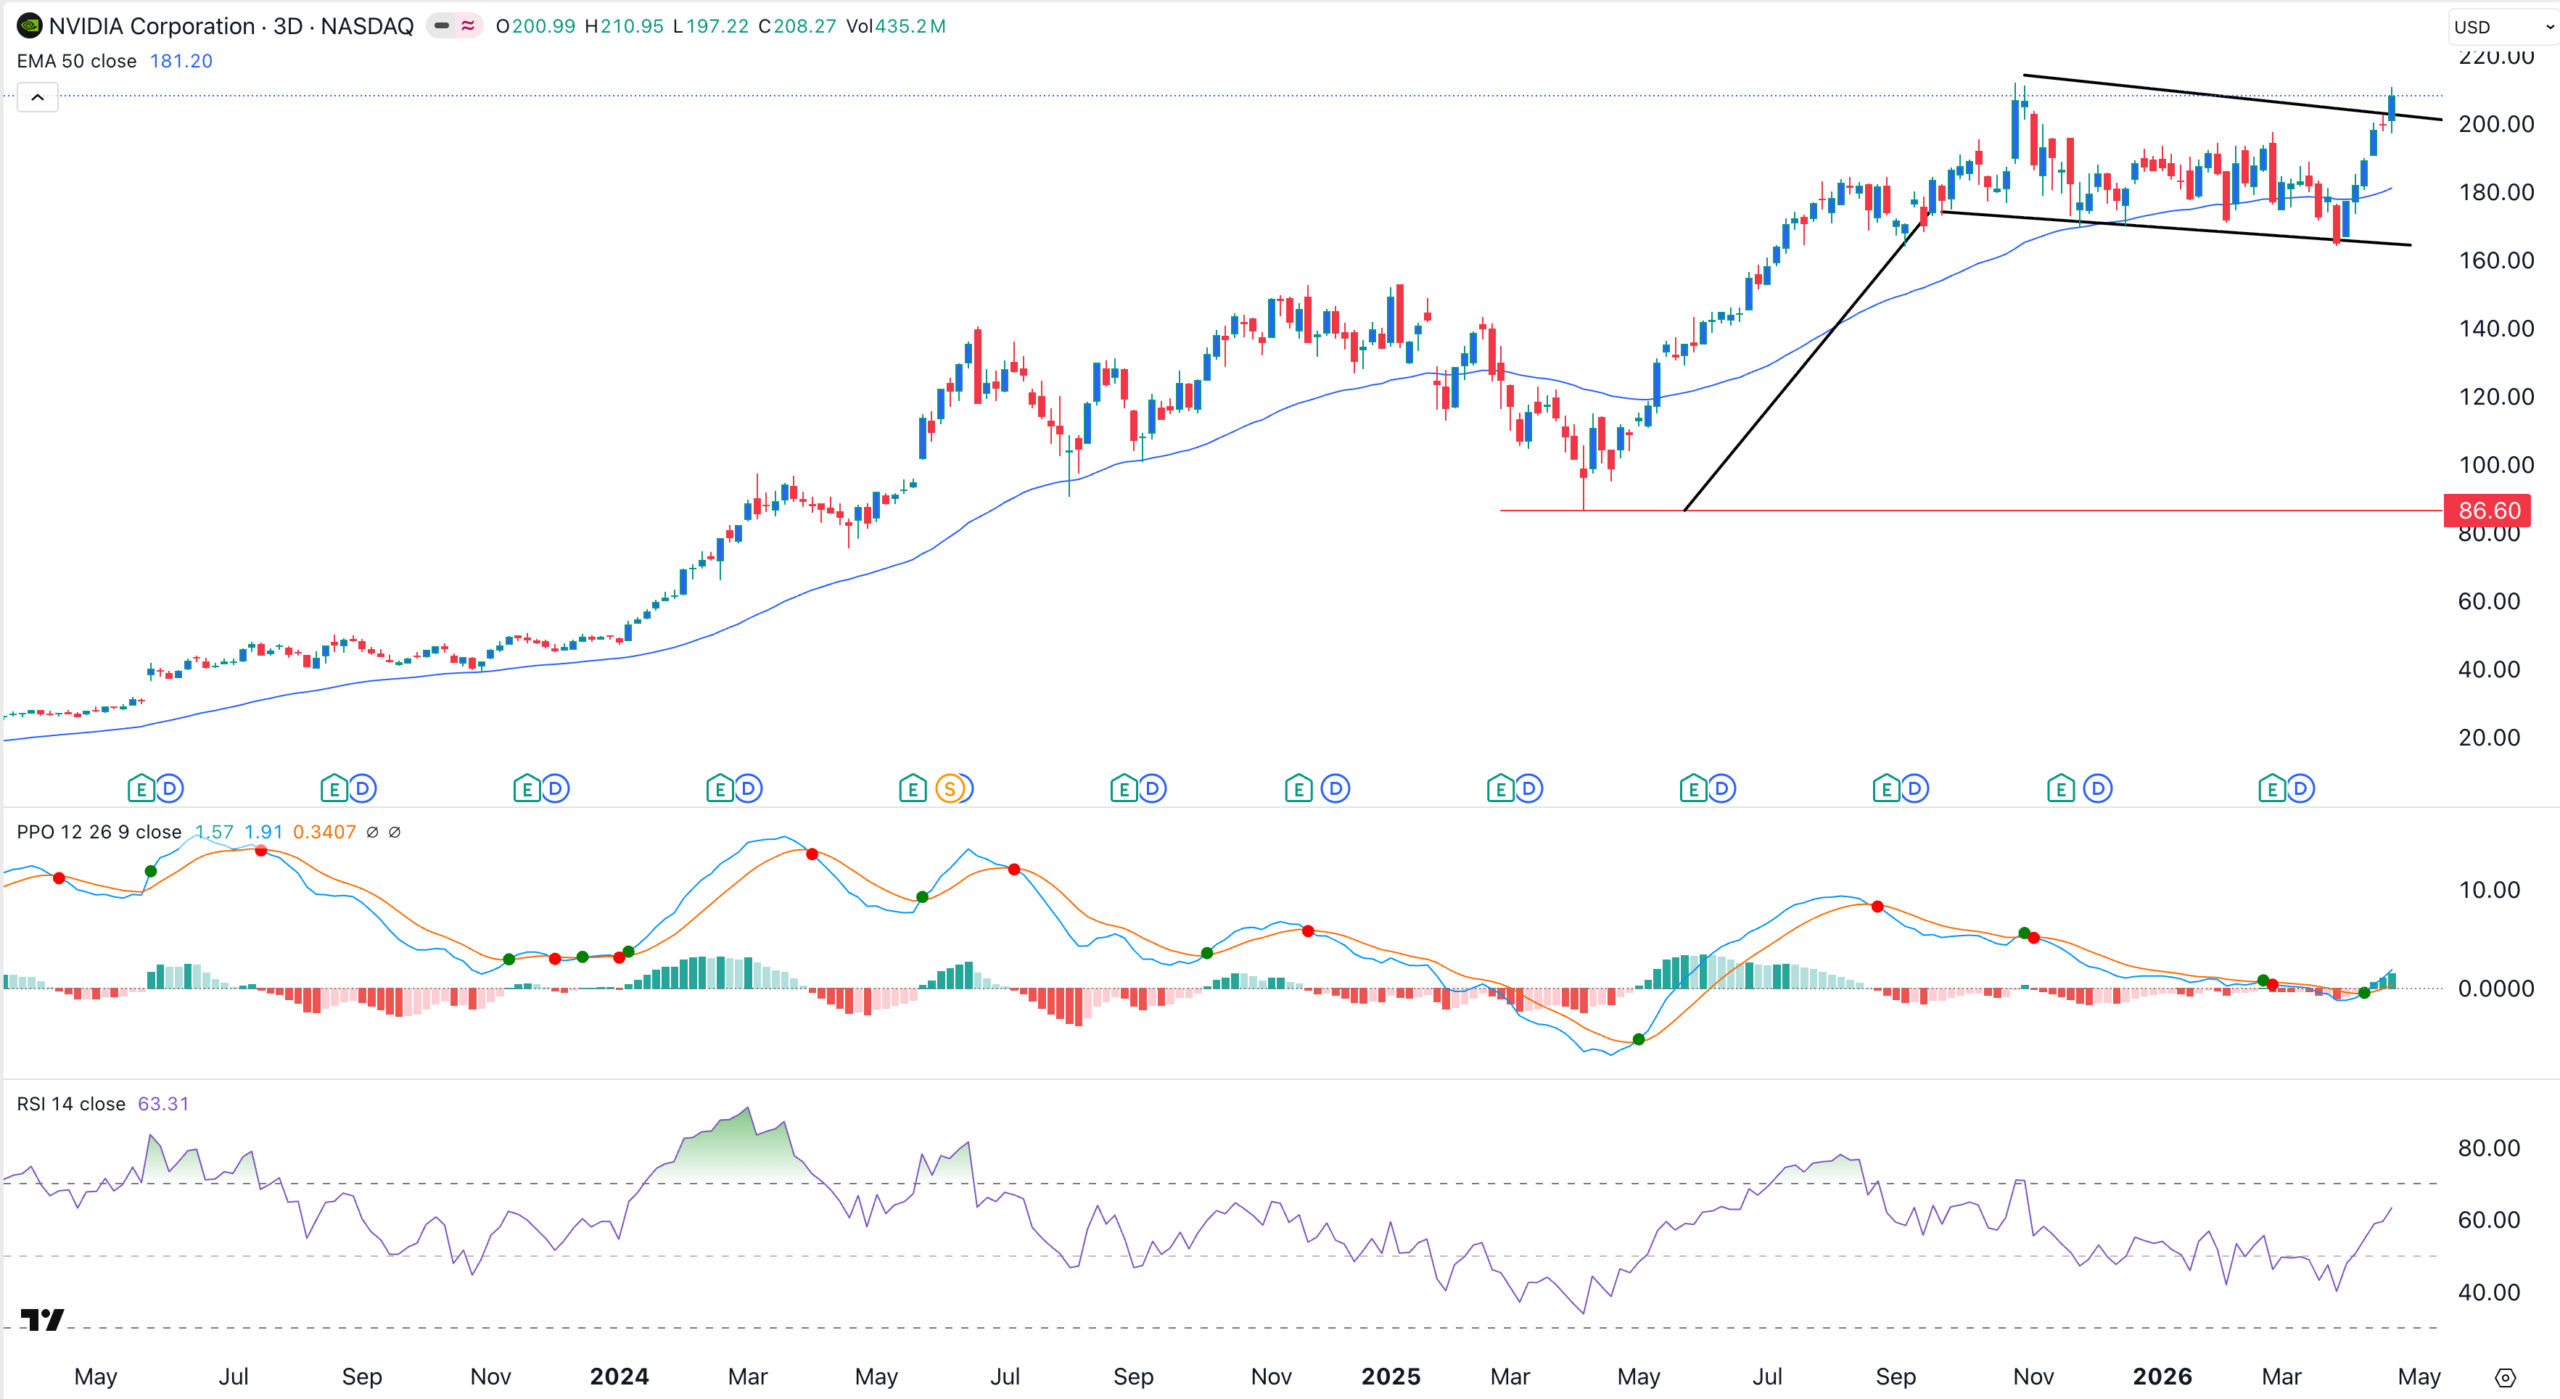Viewport: 2560px width, 1399px height.
Task: Select the PPO 12 26 9 indicator legend
Action: [99, 832]
